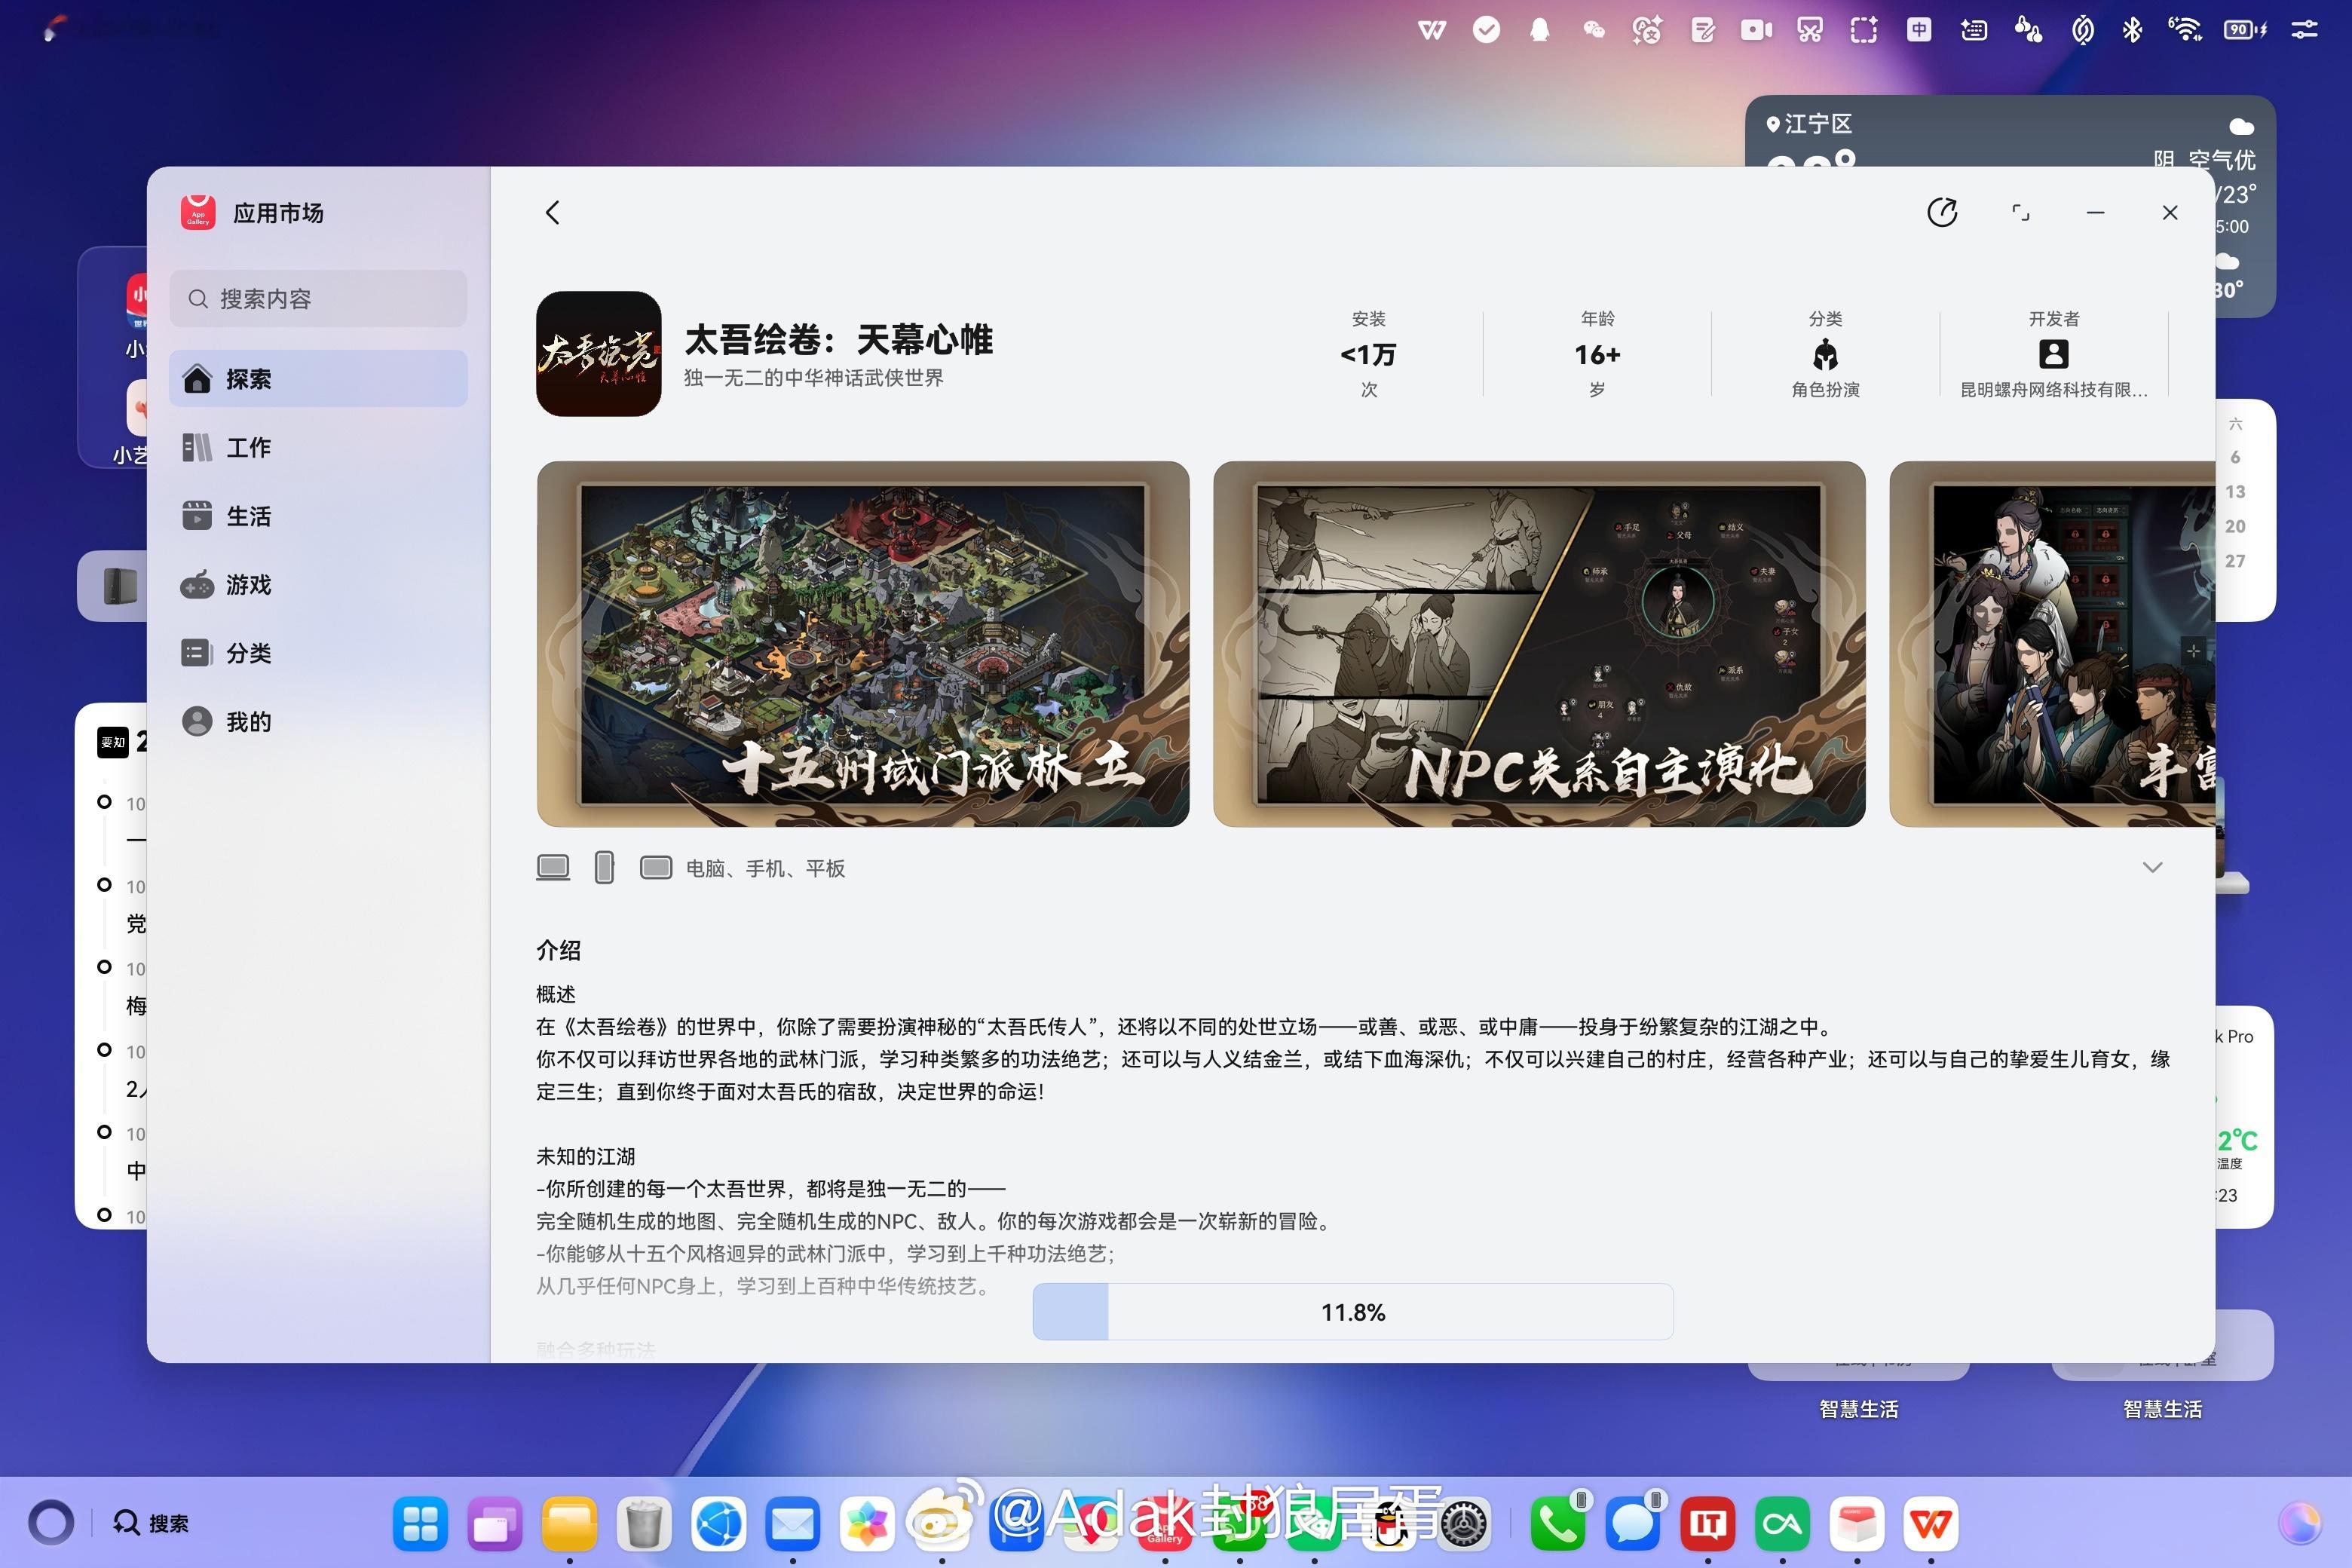
Task: Click the 搜索内容 search field
Action: [x=318, y=298]
